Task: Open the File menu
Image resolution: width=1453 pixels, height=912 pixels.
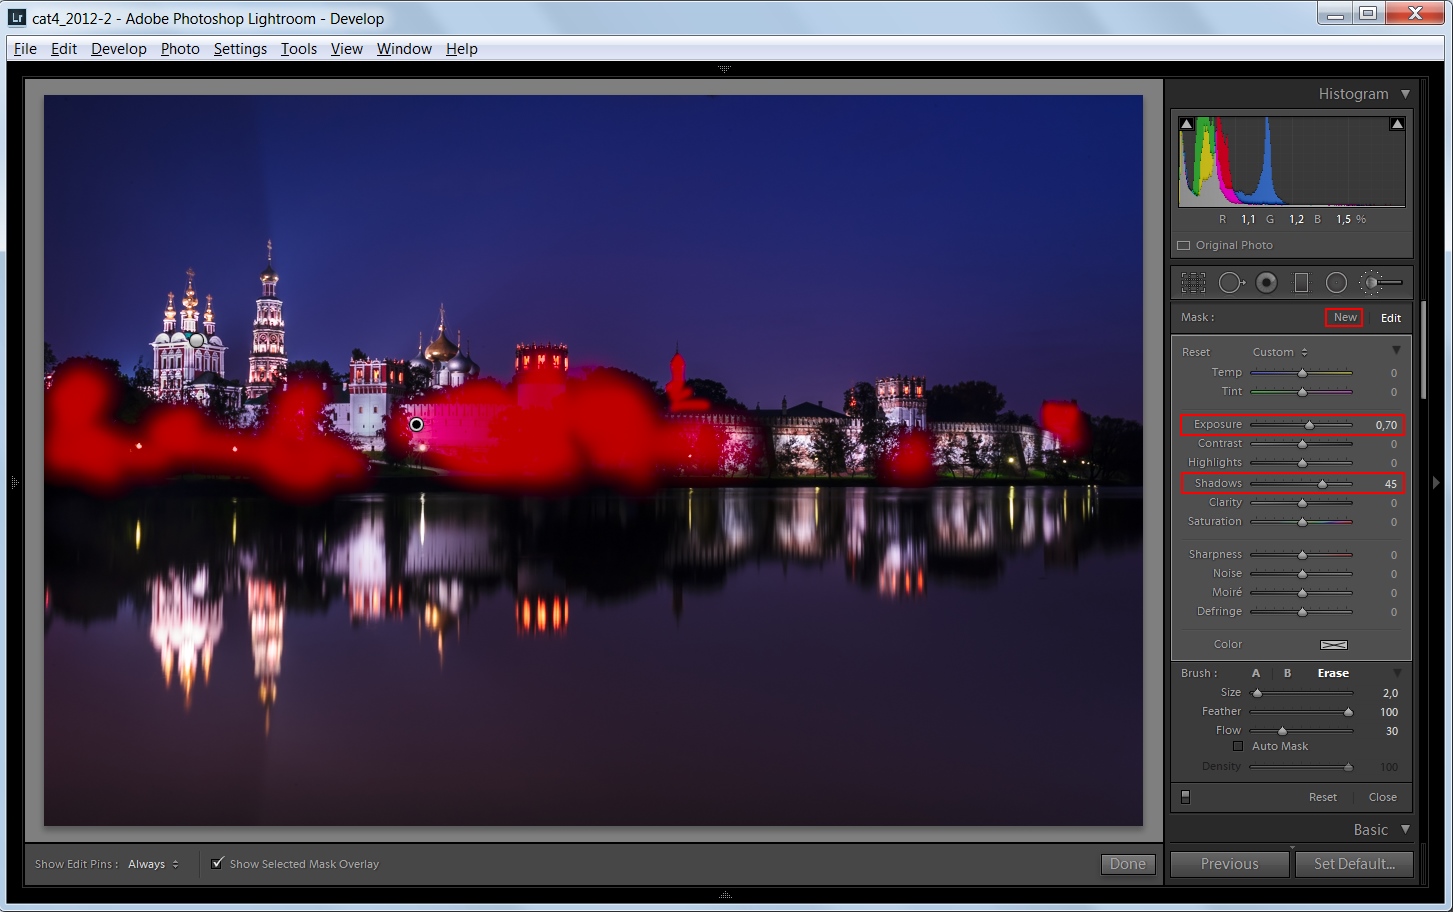Action: click(x=25, y=48)
